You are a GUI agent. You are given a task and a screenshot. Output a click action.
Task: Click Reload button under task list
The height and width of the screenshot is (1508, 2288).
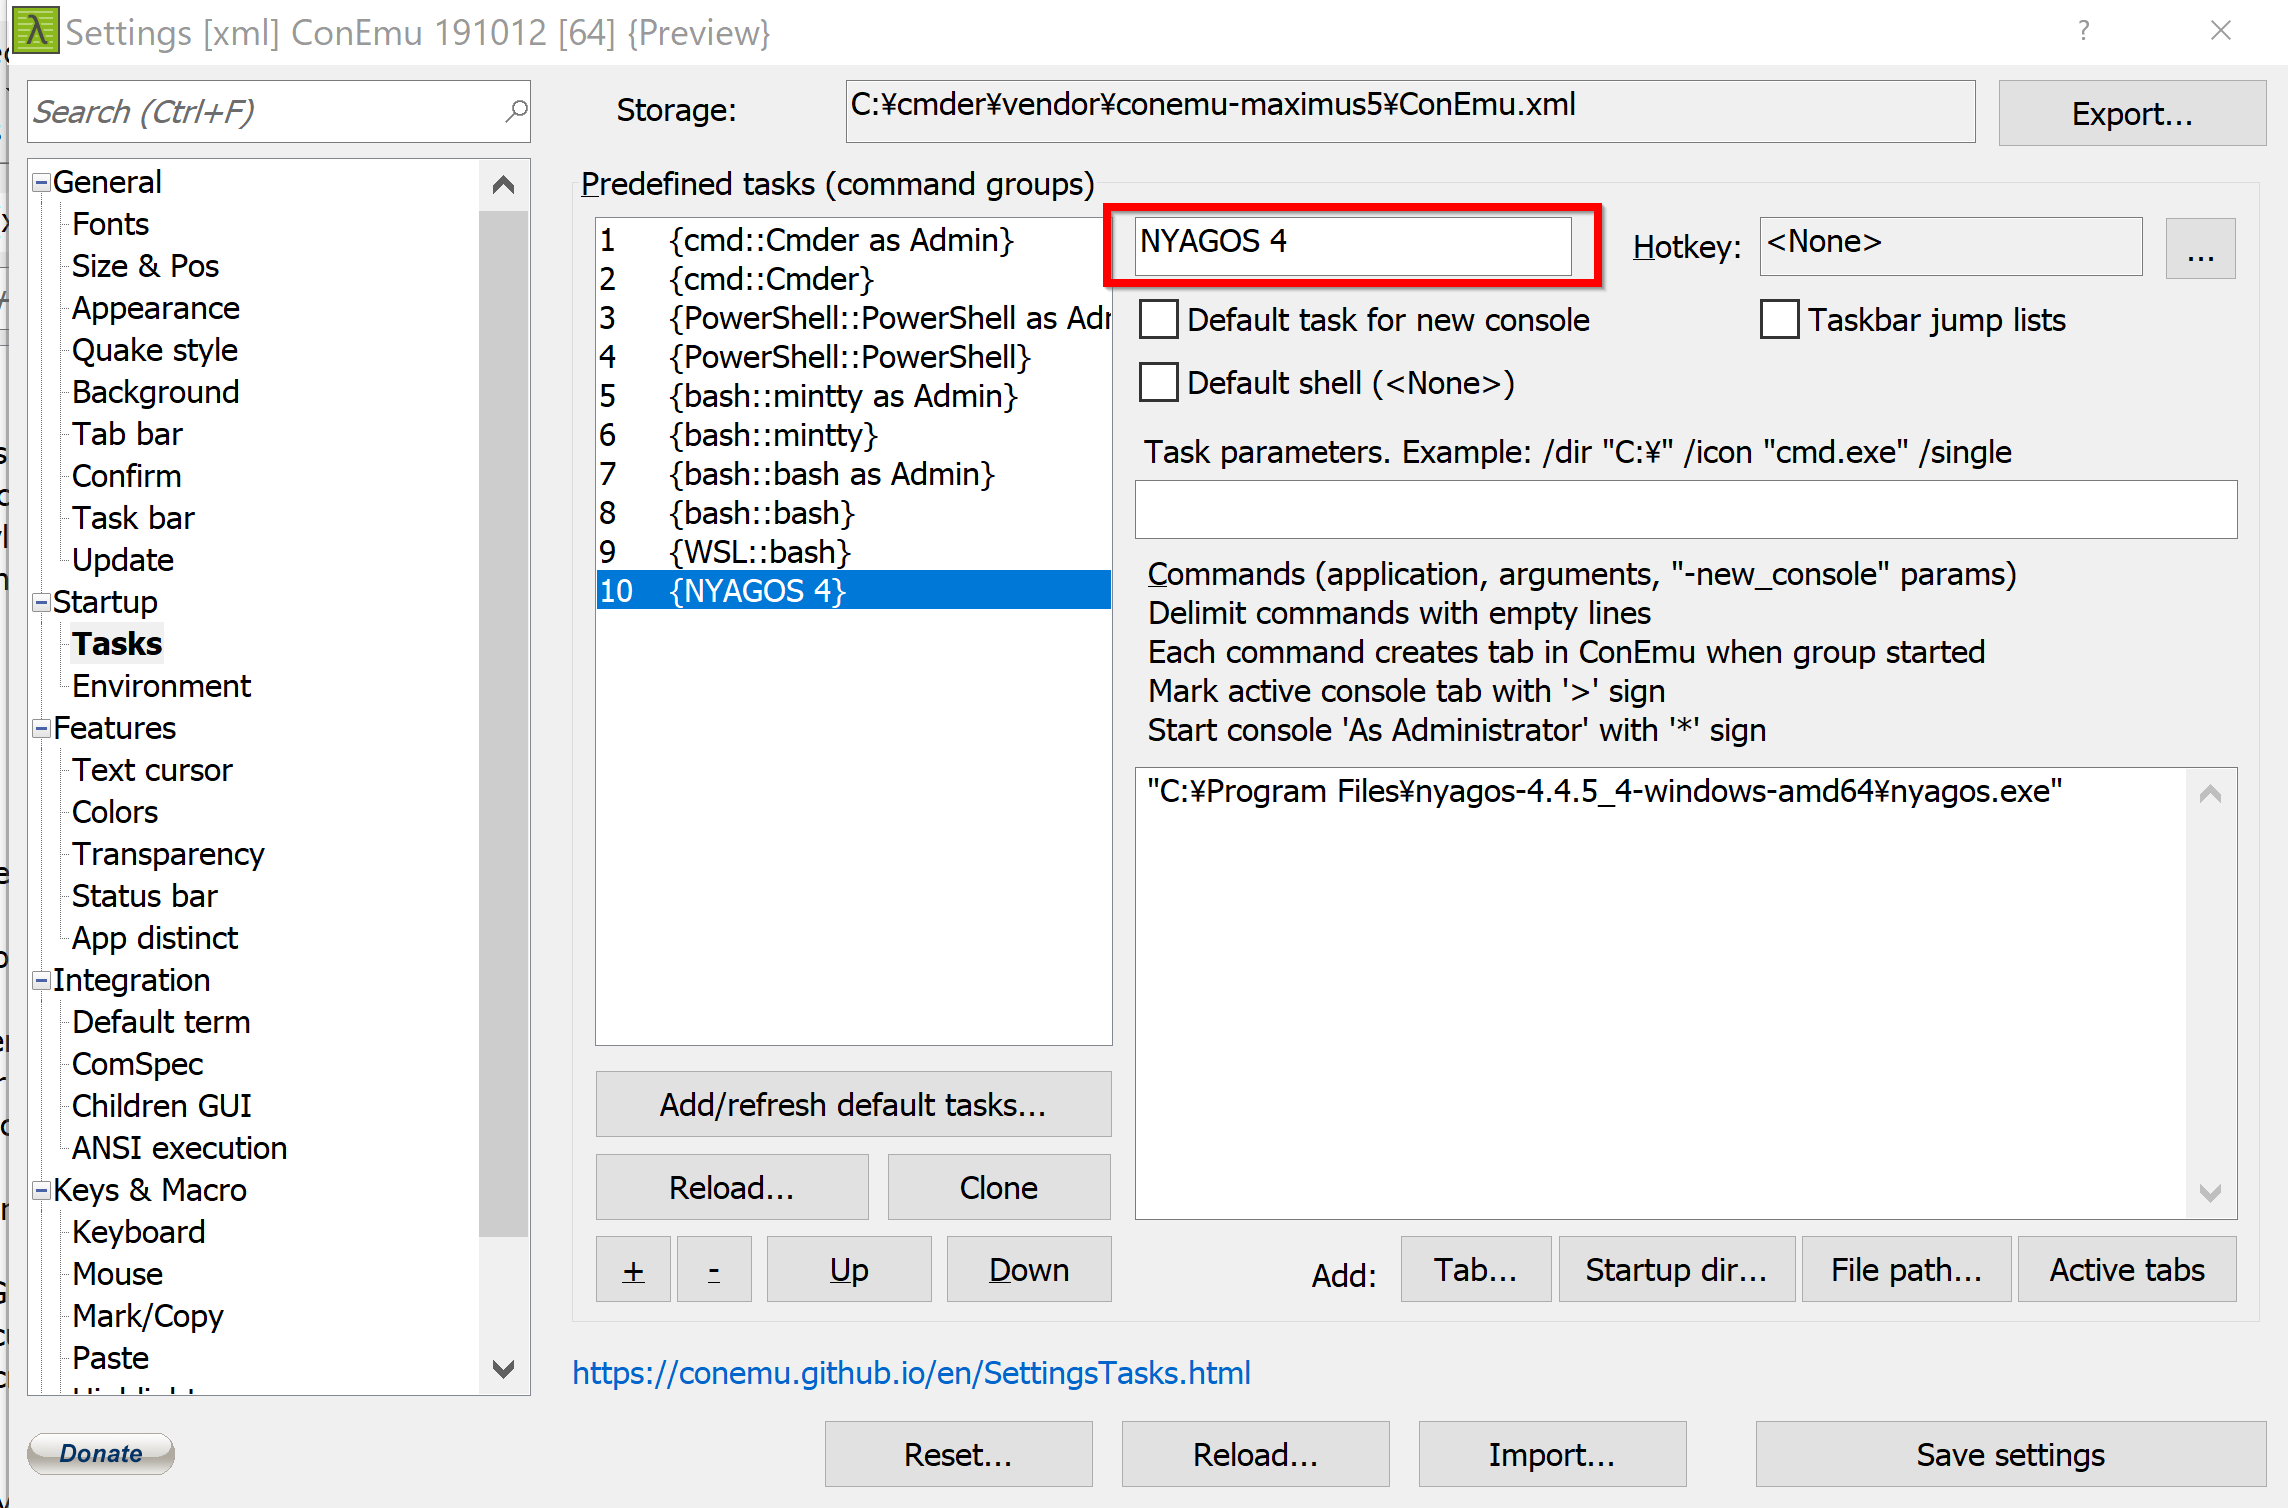[732, 1187]
